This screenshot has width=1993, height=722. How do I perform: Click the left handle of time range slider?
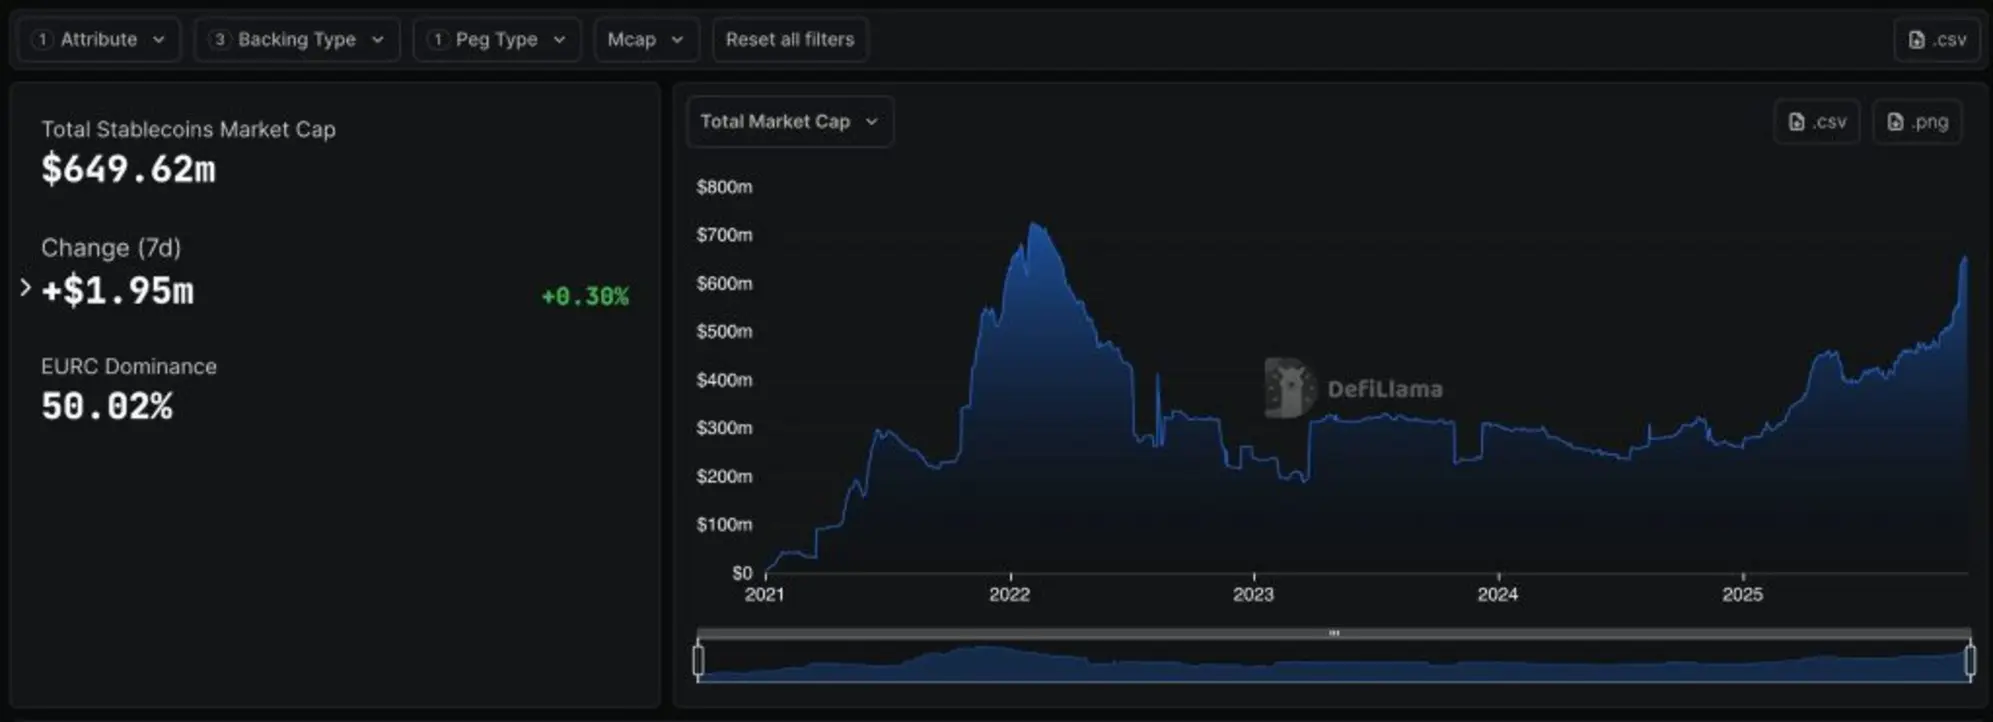coord(698,660)
